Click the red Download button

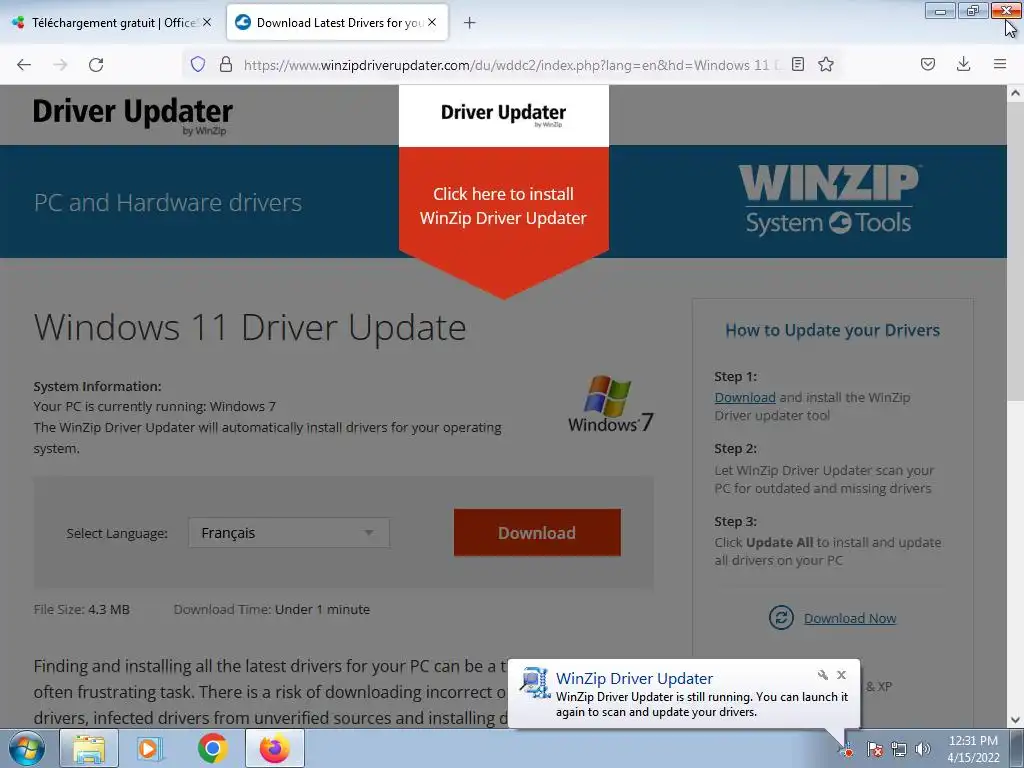(x=537, y=533)
